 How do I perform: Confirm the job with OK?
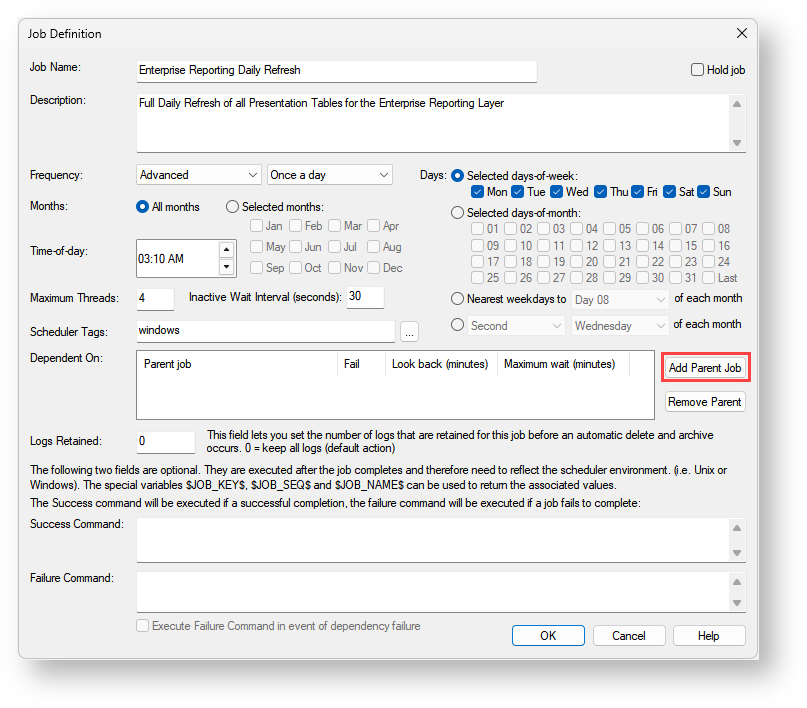(x=548, y=635)
